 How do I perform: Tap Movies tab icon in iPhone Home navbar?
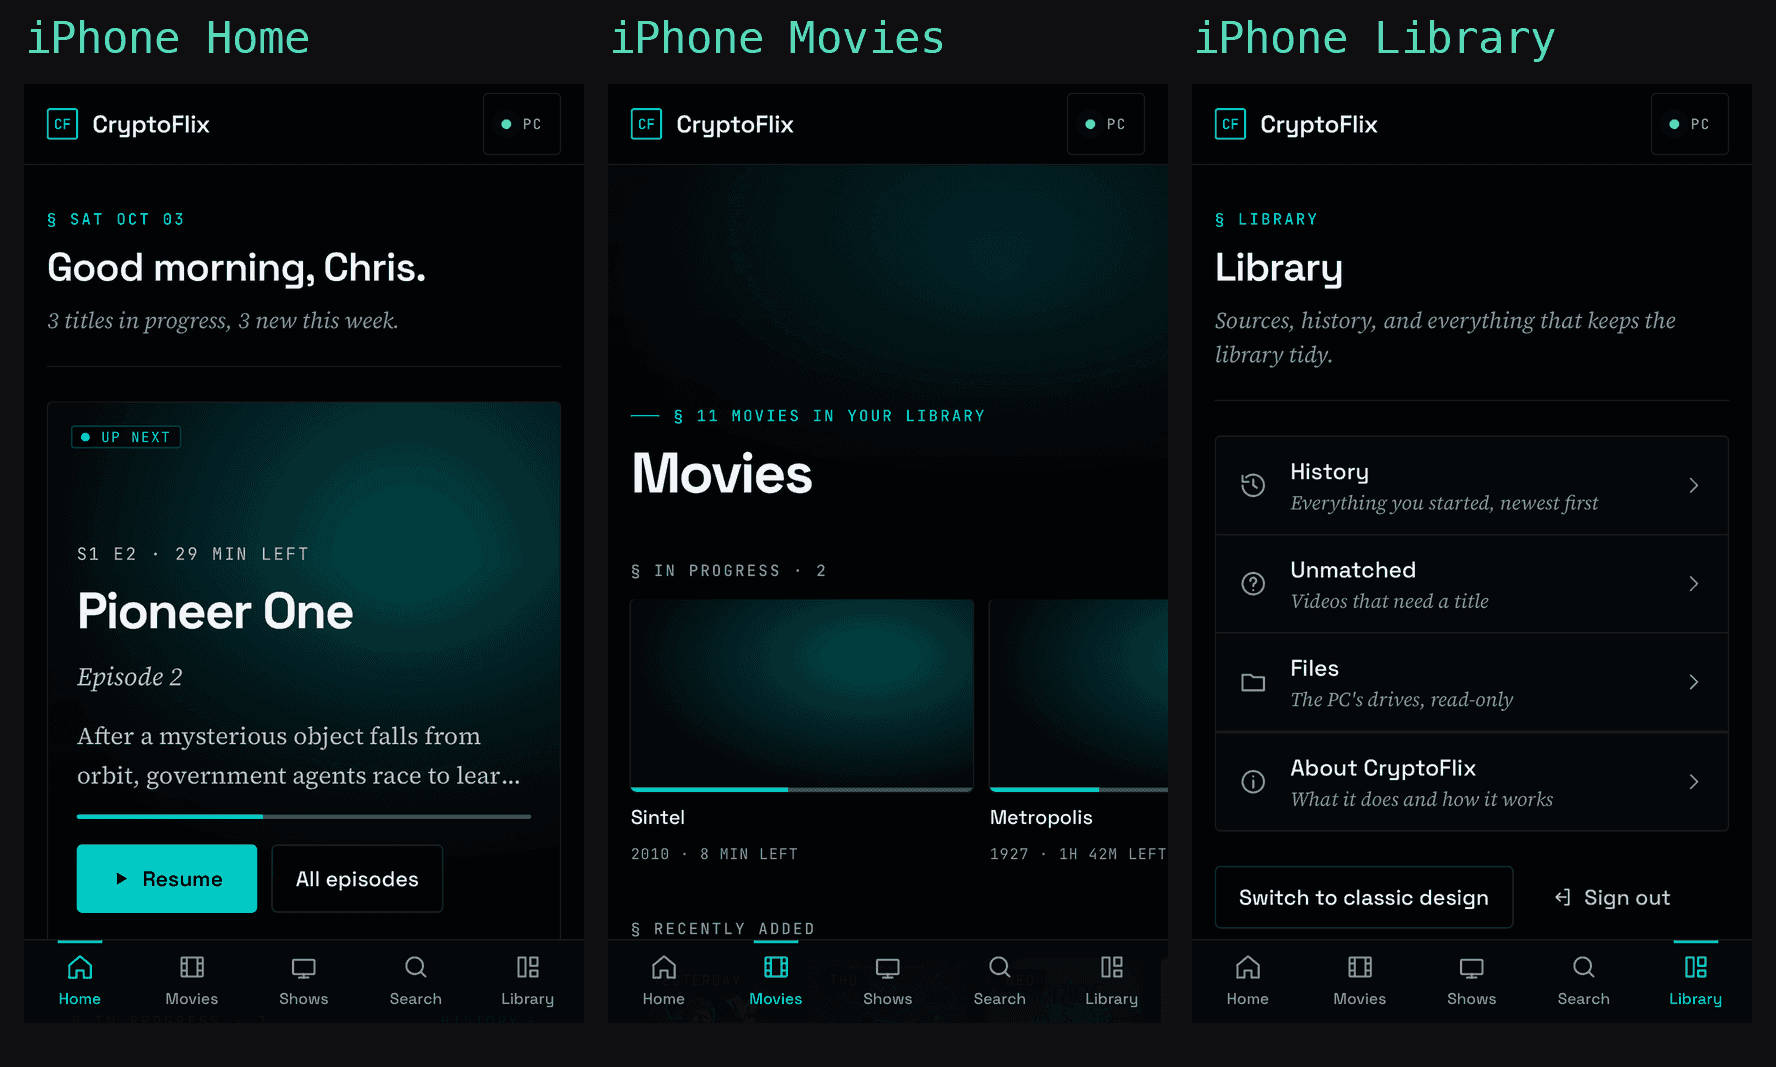pos(192,967)
